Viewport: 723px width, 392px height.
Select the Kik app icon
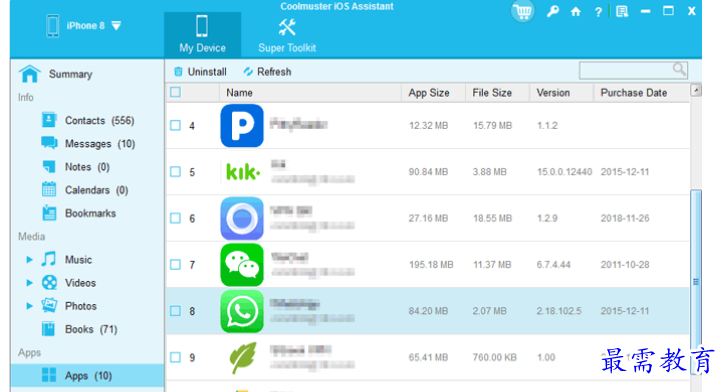[242, 172]
